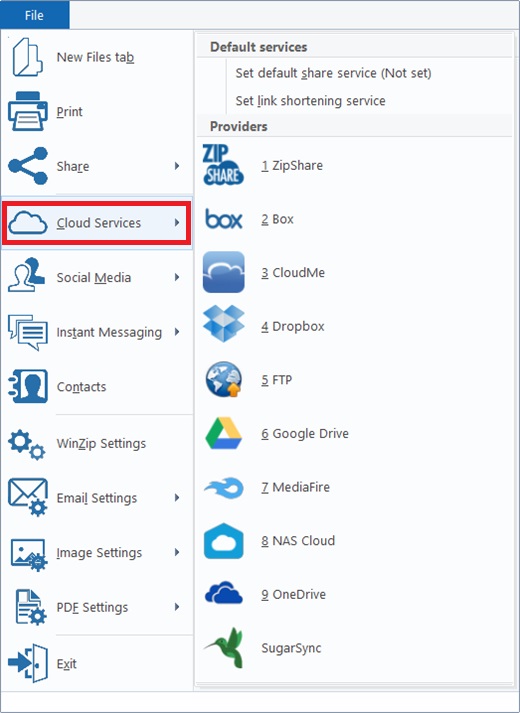The height and width of the screenshot is (713, 520).
Task: Click the New Files tab page icon
Action: tap(28, 57)
